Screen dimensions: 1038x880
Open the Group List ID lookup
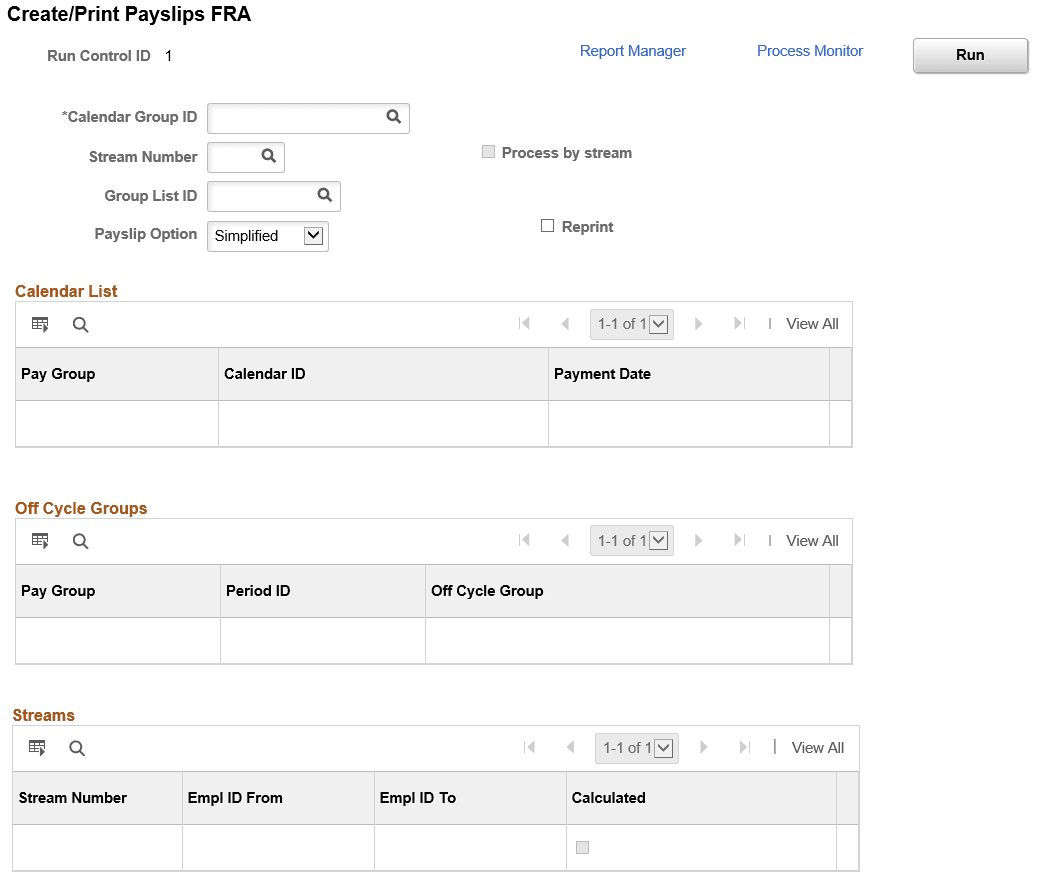point(324,196)
